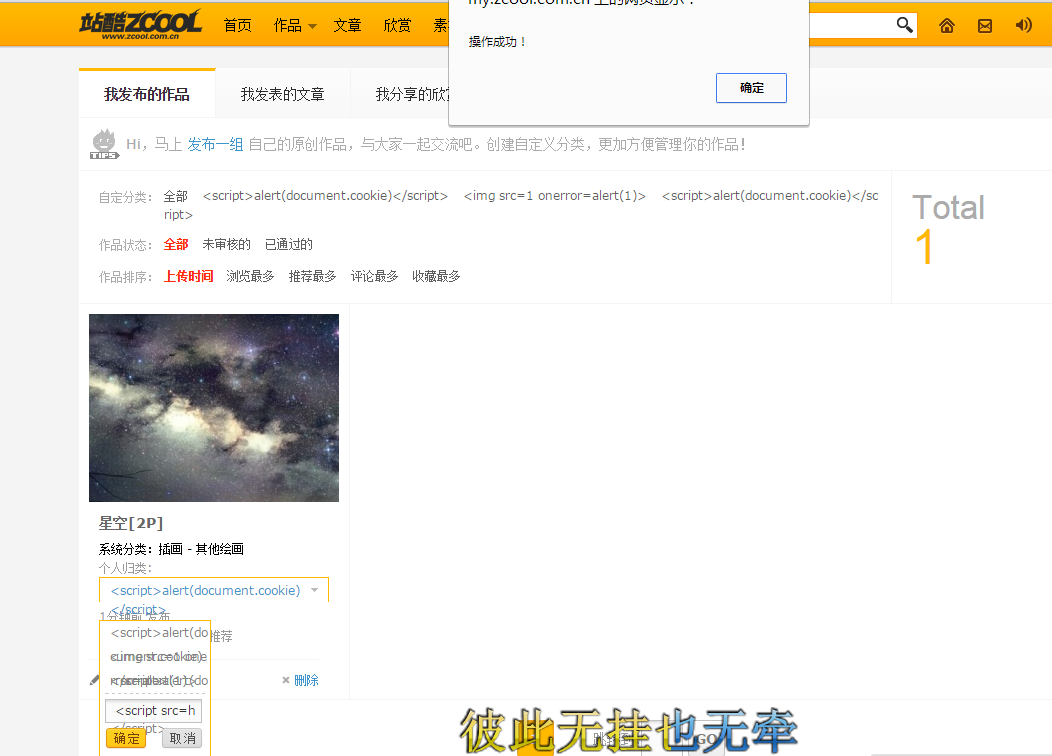1052x756 pixels.
Task: Select first script alert category filter
Action: [x=325, y=196]
